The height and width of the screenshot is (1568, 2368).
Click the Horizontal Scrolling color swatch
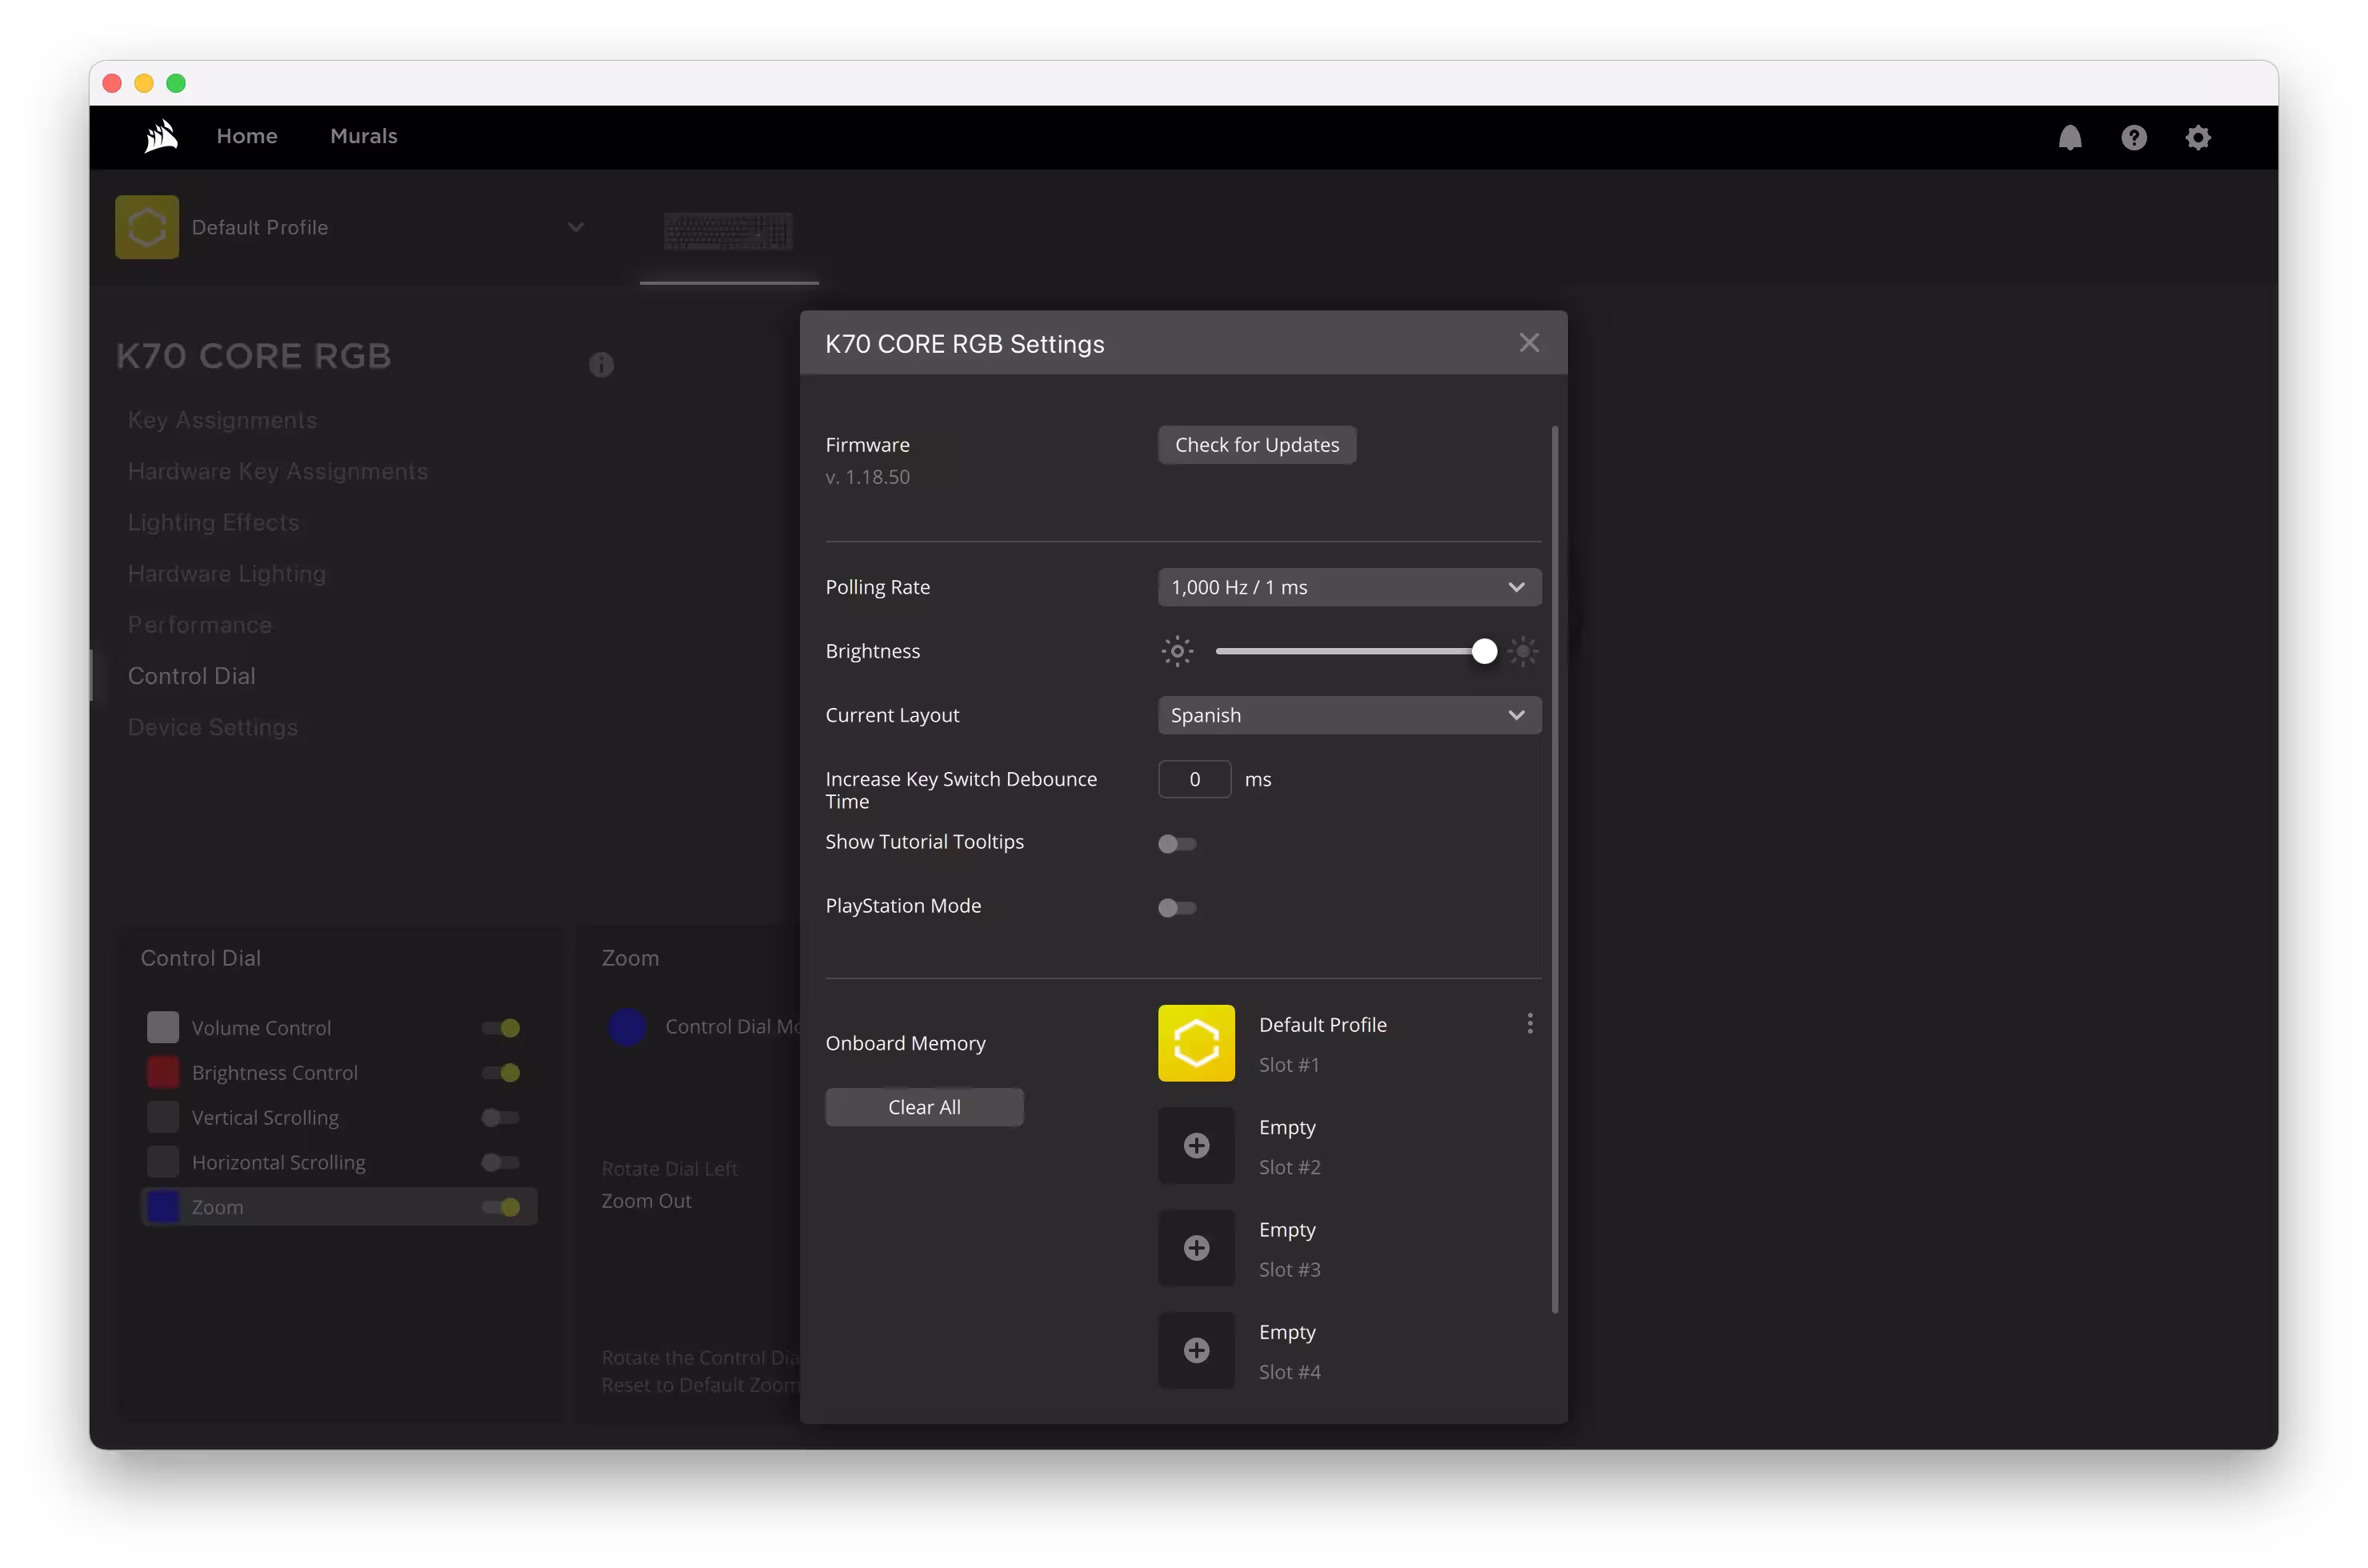pos(163,1162)
